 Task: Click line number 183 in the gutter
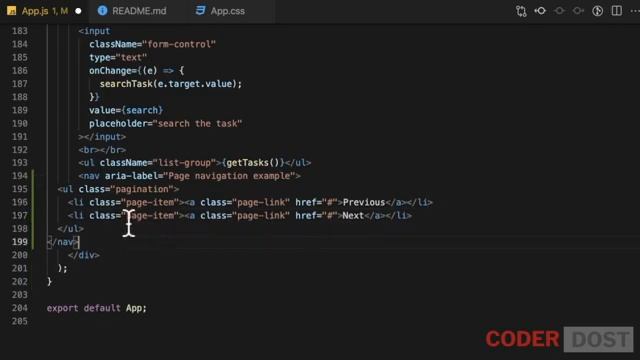pos(20,31)
